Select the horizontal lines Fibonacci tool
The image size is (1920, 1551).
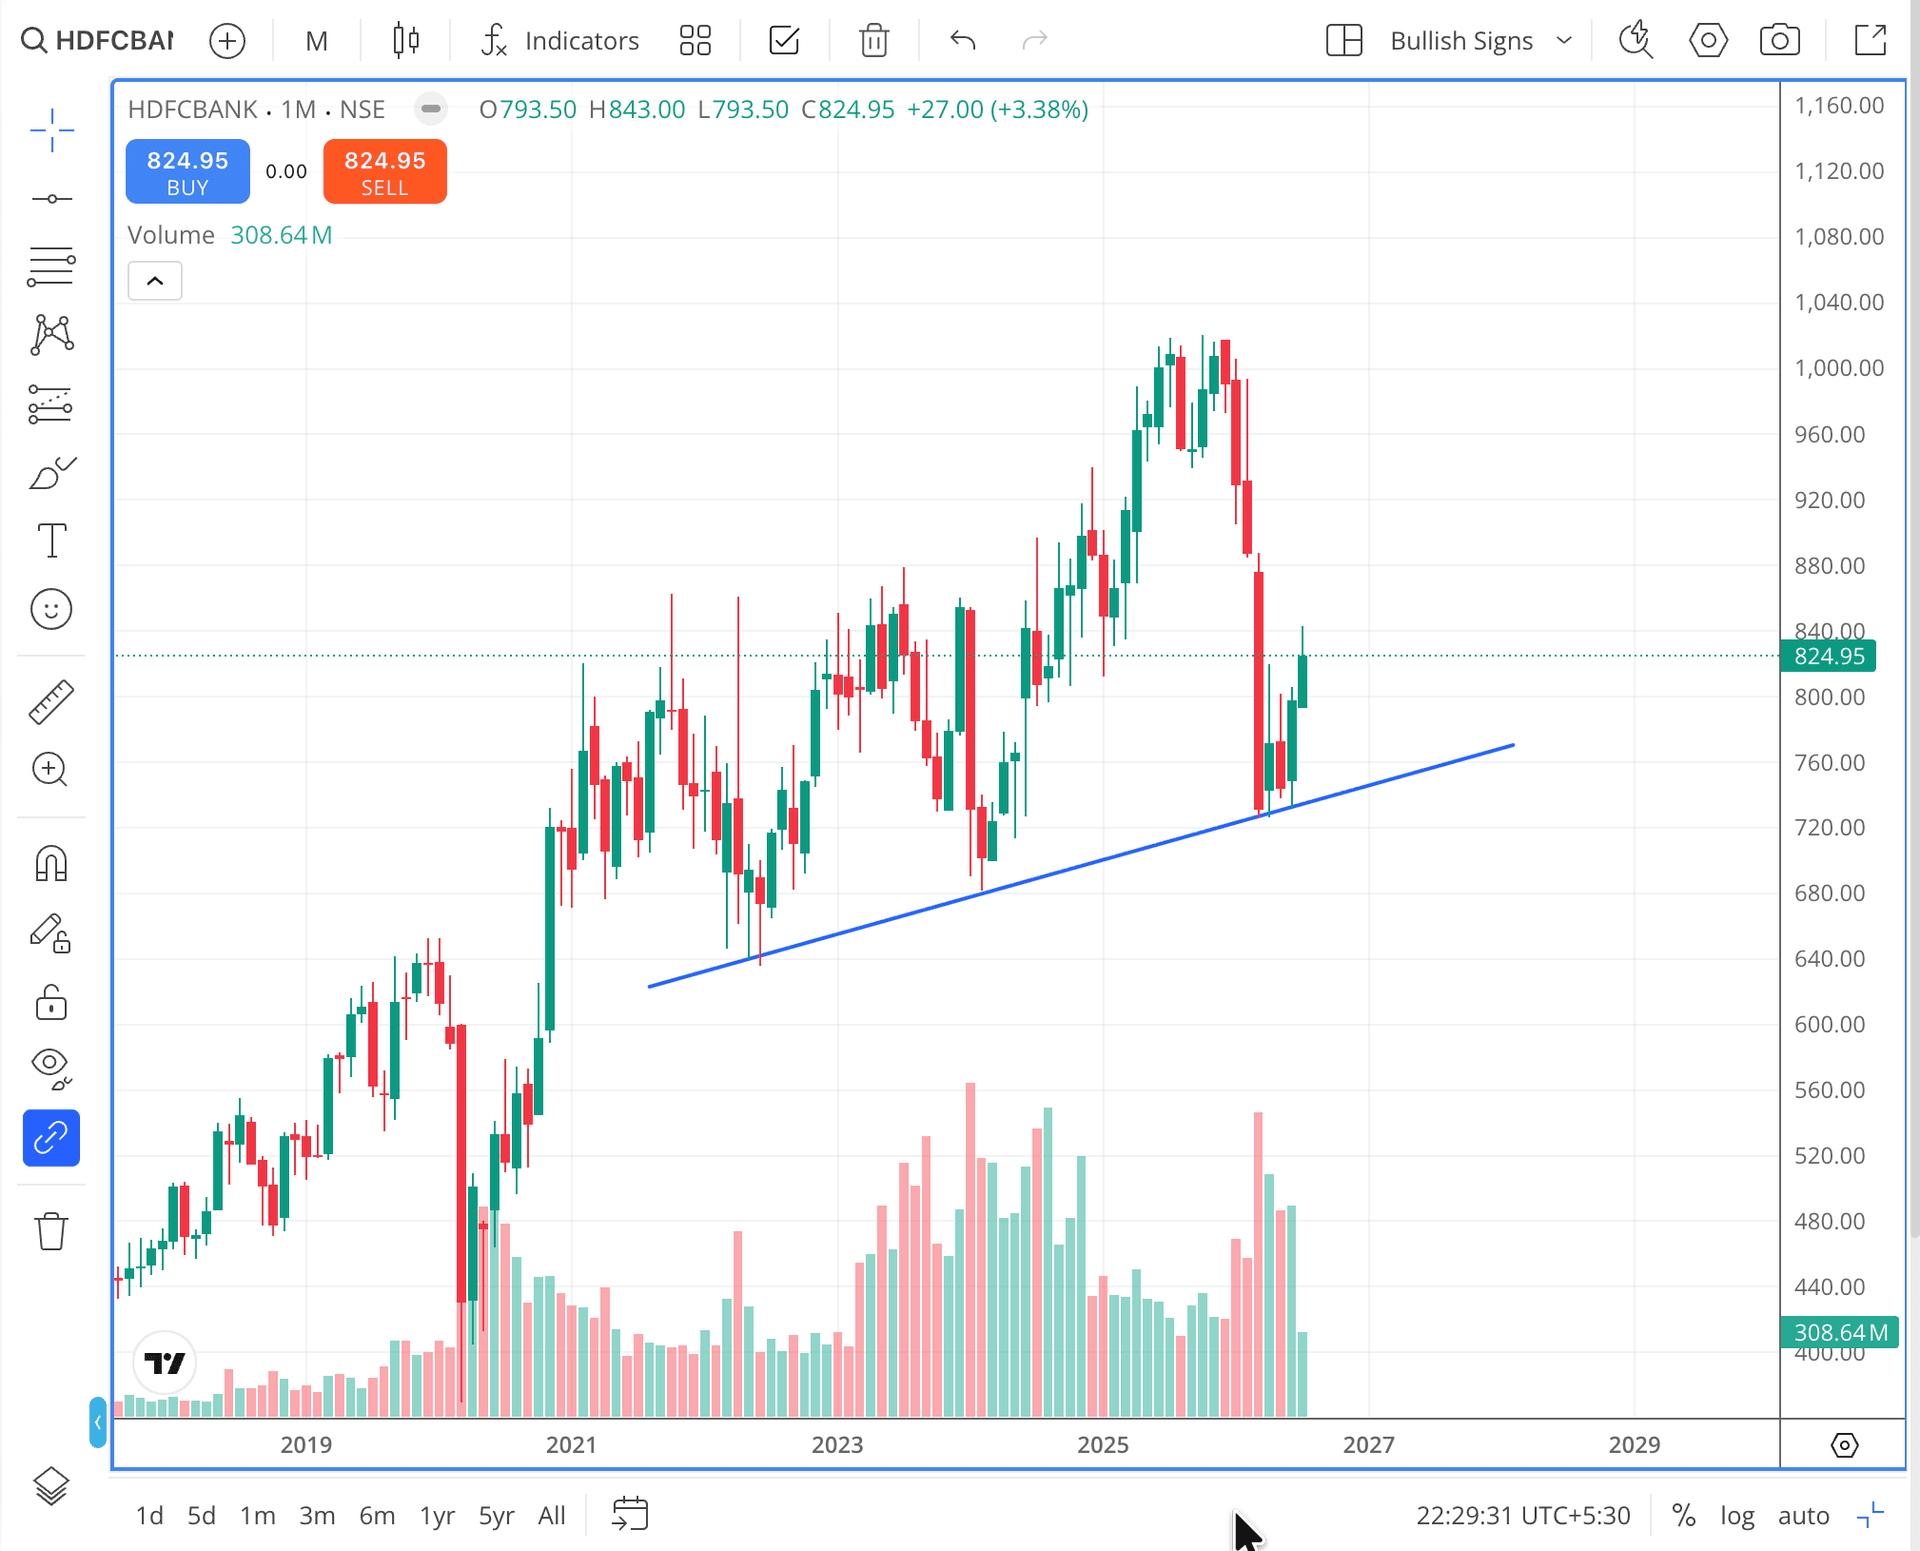coord(51,267)
